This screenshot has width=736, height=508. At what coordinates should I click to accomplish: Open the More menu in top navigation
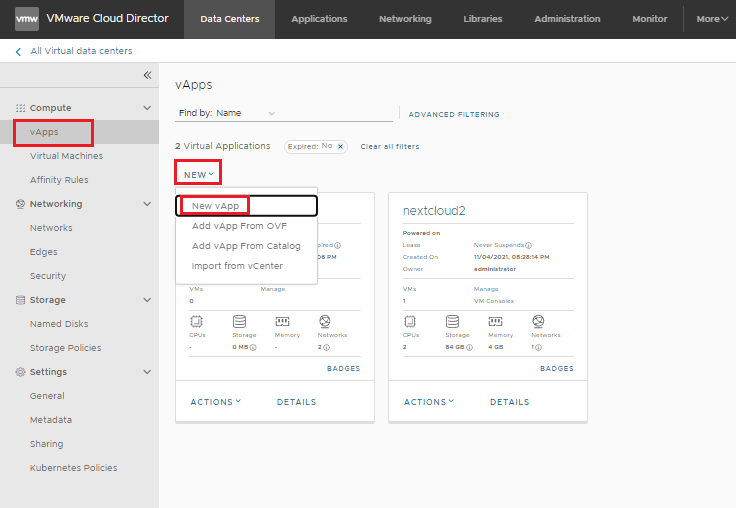click(712, 19)
